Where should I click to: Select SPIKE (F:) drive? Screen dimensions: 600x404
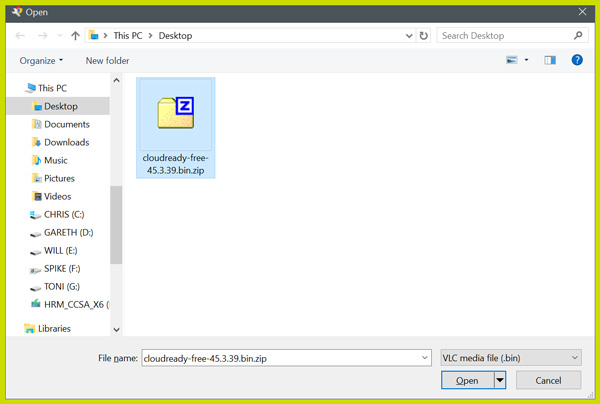[x=55, y=268]
